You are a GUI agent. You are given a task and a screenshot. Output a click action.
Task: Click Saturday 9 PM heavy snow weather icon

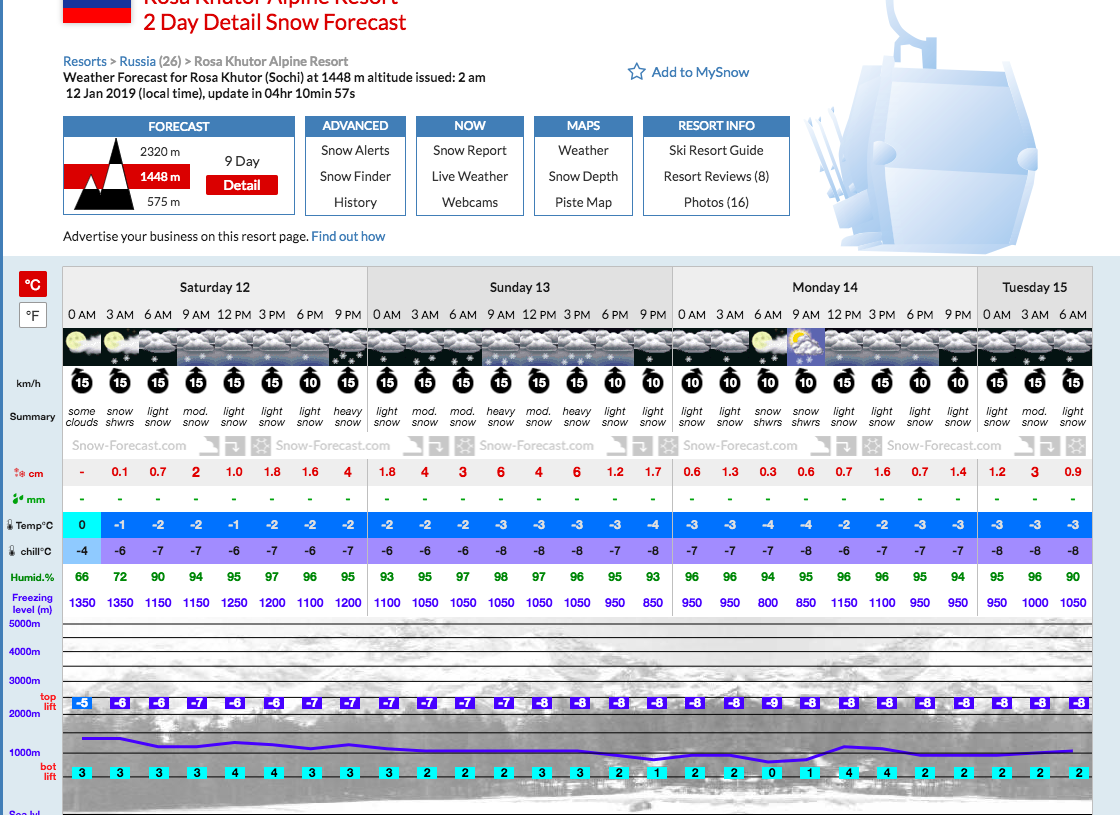pyautogui.click(x=348, y=347)
